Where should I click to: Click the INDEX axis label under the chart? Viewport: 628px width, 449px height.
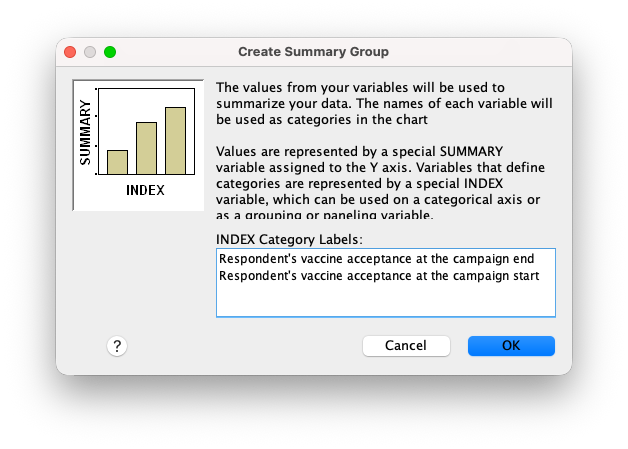point(145,190)
